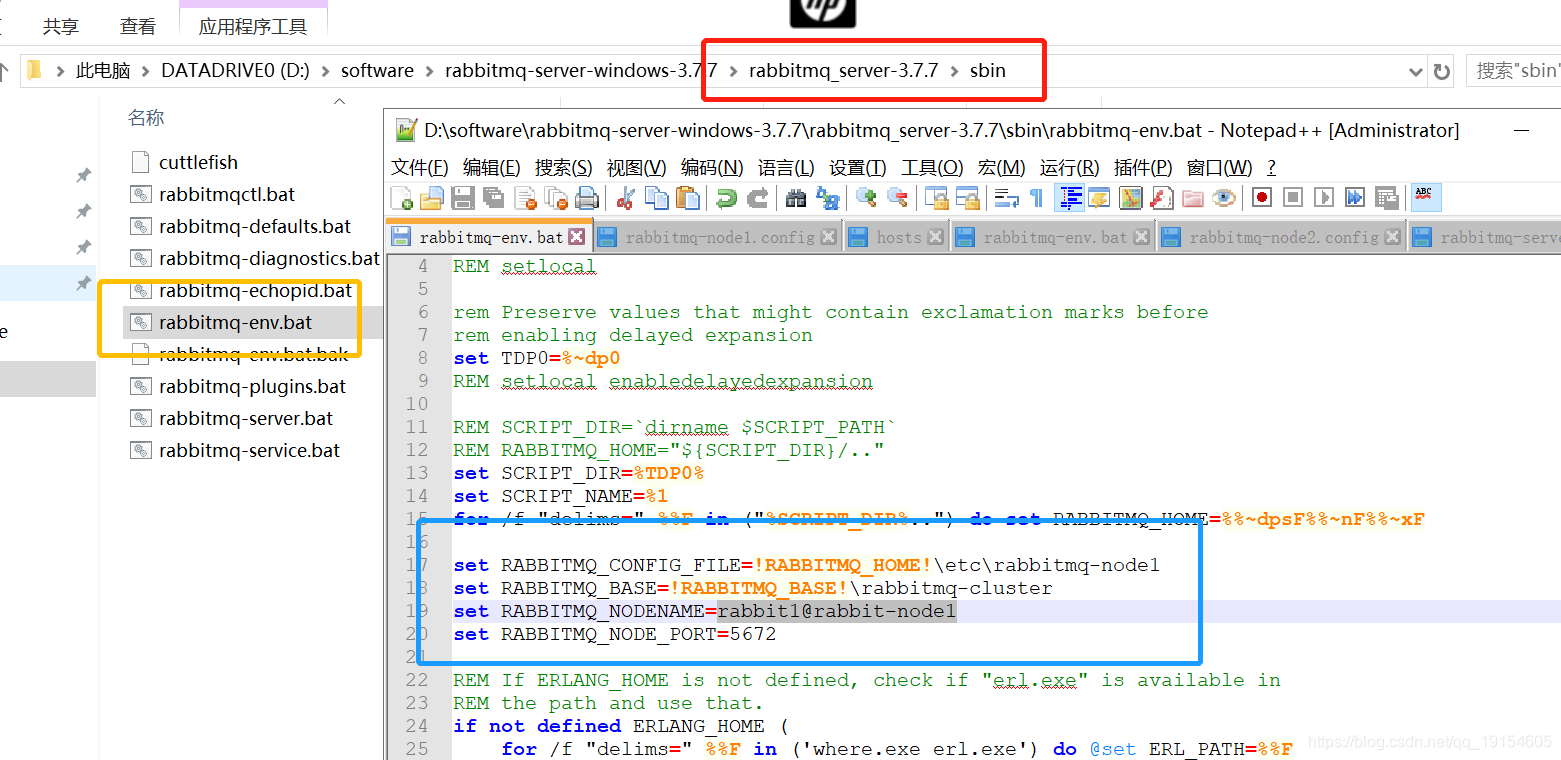Click the Paste clipboard toolbar icon
Screen dimensions: 1561x760
tap(687, 198)
